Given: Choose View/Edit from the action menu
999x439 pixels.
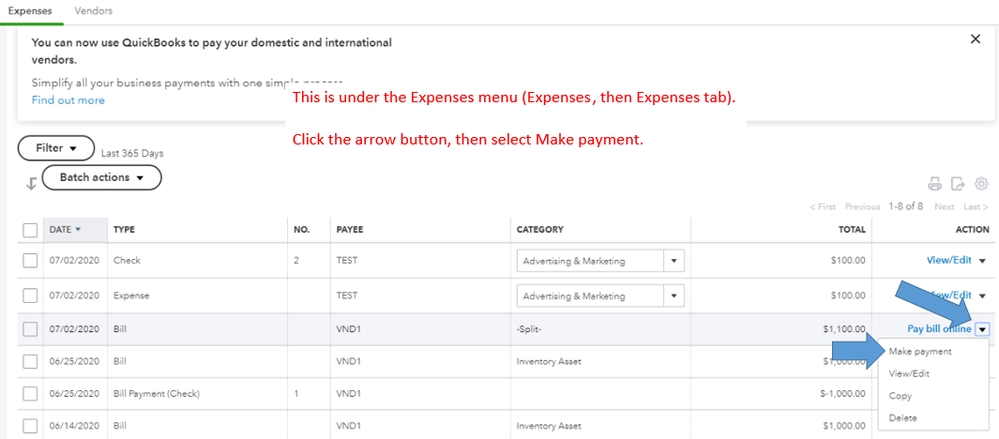Looking at the screenshot, I should pyautogui.click(x=909, y=373).
